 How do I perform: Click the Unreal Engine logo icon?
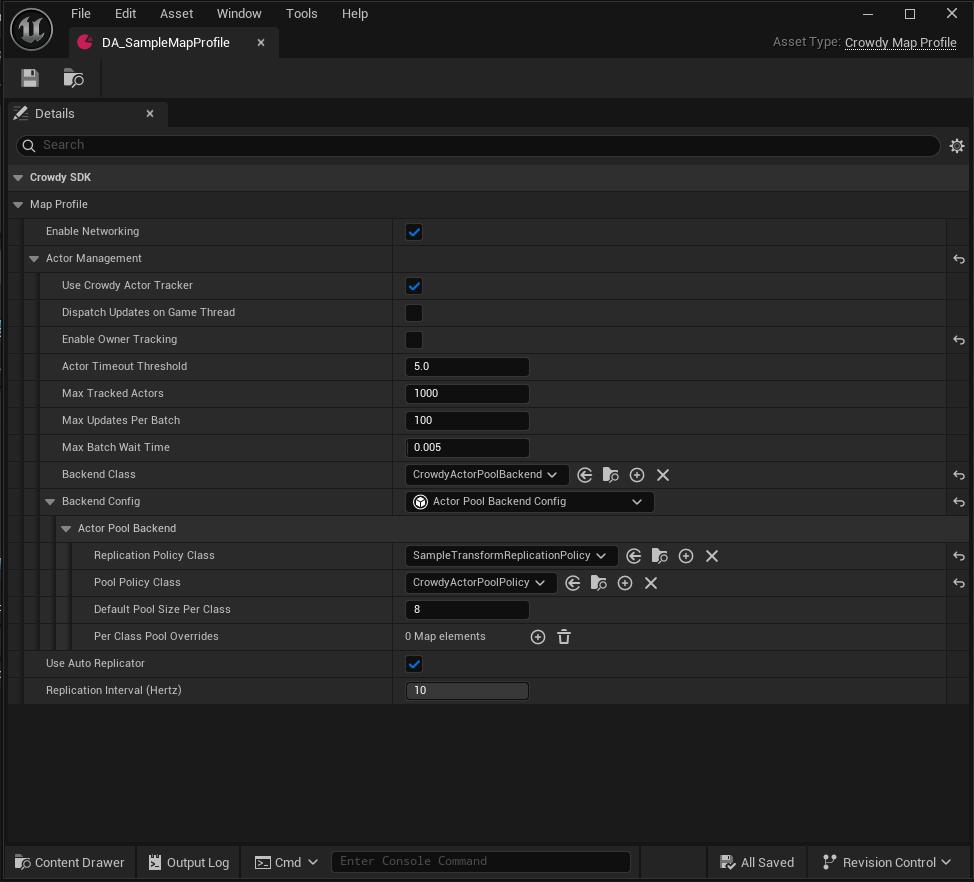pos(31,29)
